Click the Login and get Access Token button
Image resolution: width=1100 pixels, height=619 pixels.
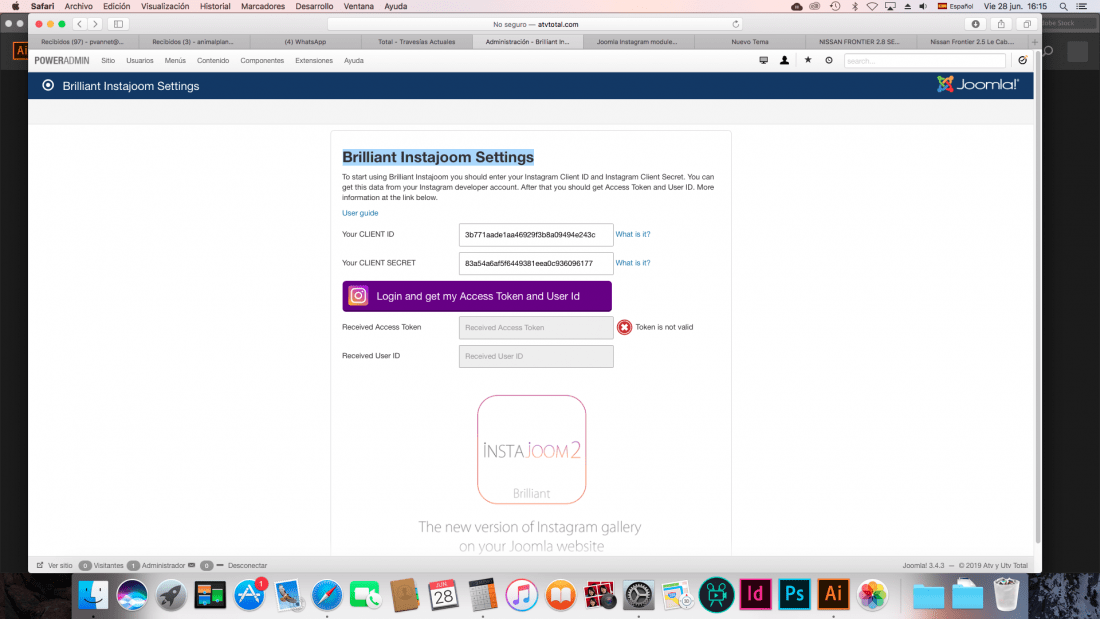tap(477, 296)
